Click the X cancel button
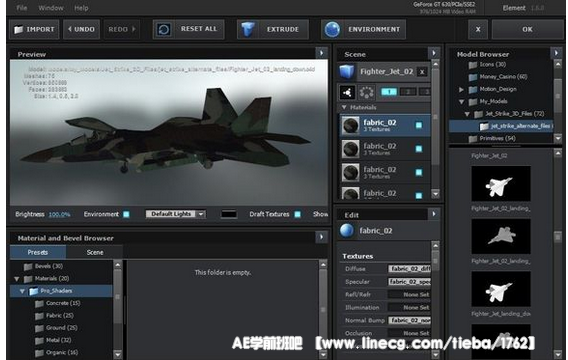The image size is (568, 360). [x=478, y=29]
